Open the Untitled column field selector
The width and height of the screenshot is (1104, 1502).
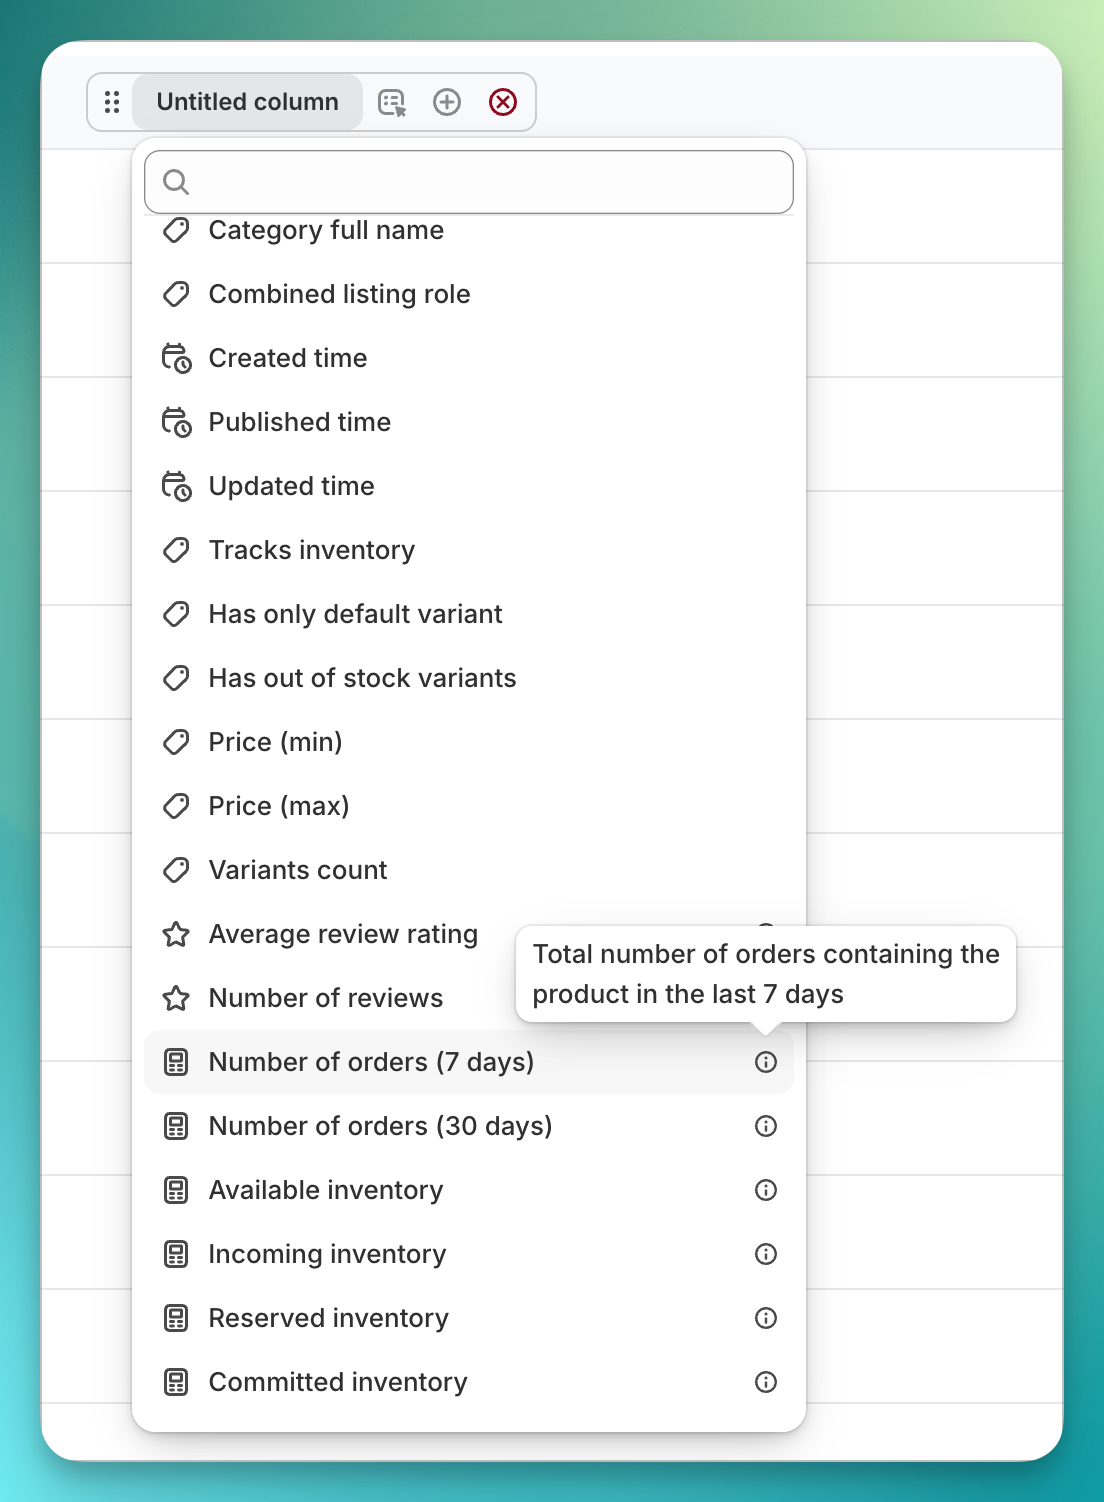coord(247,102)
